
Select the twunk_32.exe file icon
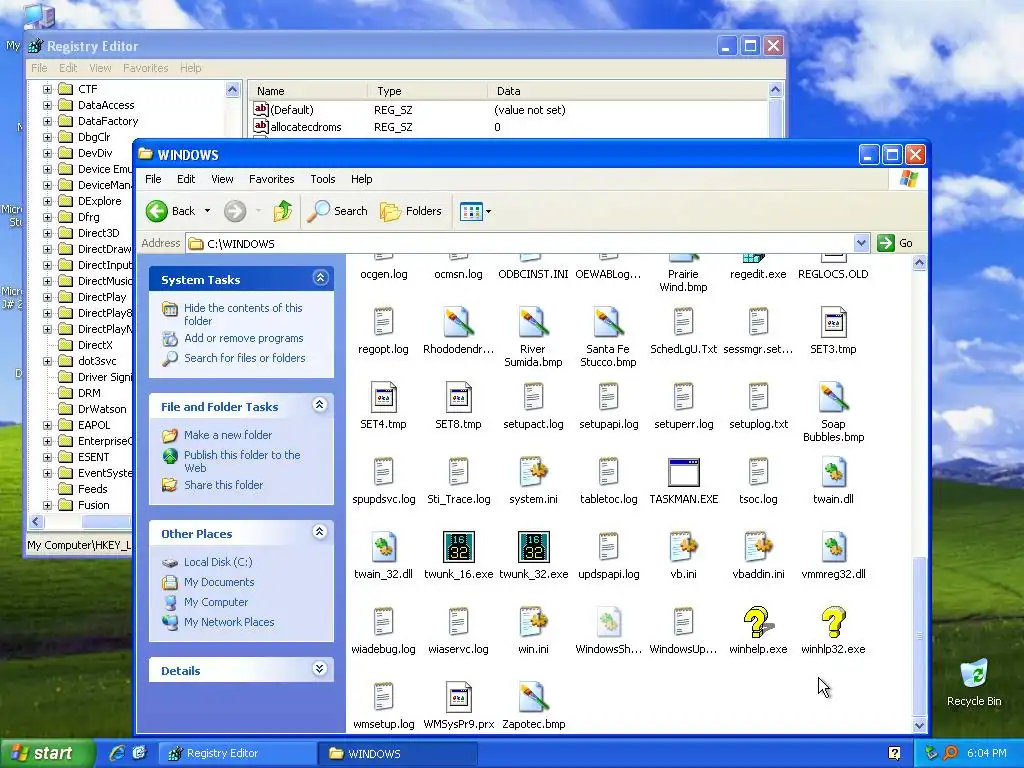coord(534,547)
